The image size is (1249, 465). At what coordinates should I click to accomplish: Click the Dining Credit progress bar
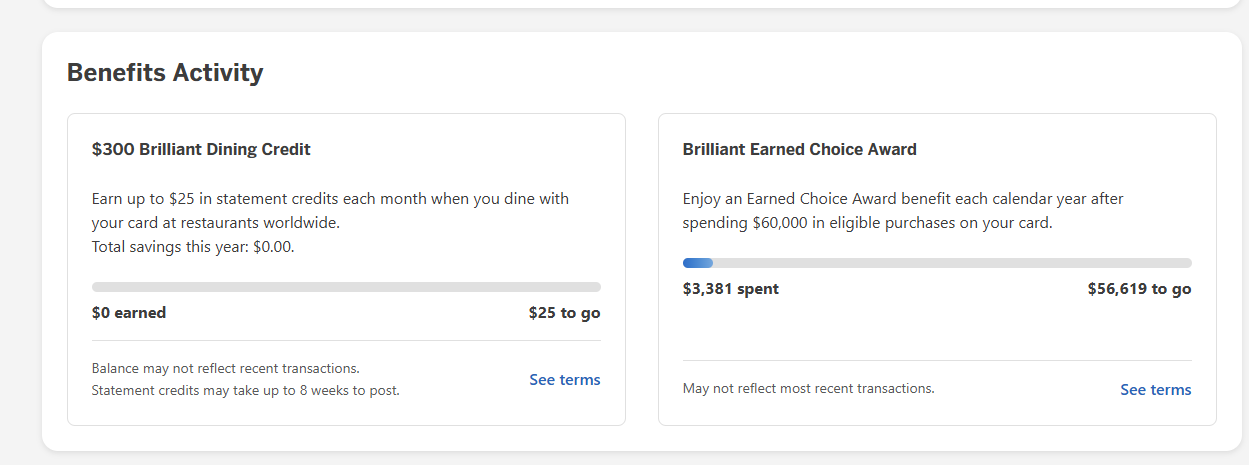[346, 287]
